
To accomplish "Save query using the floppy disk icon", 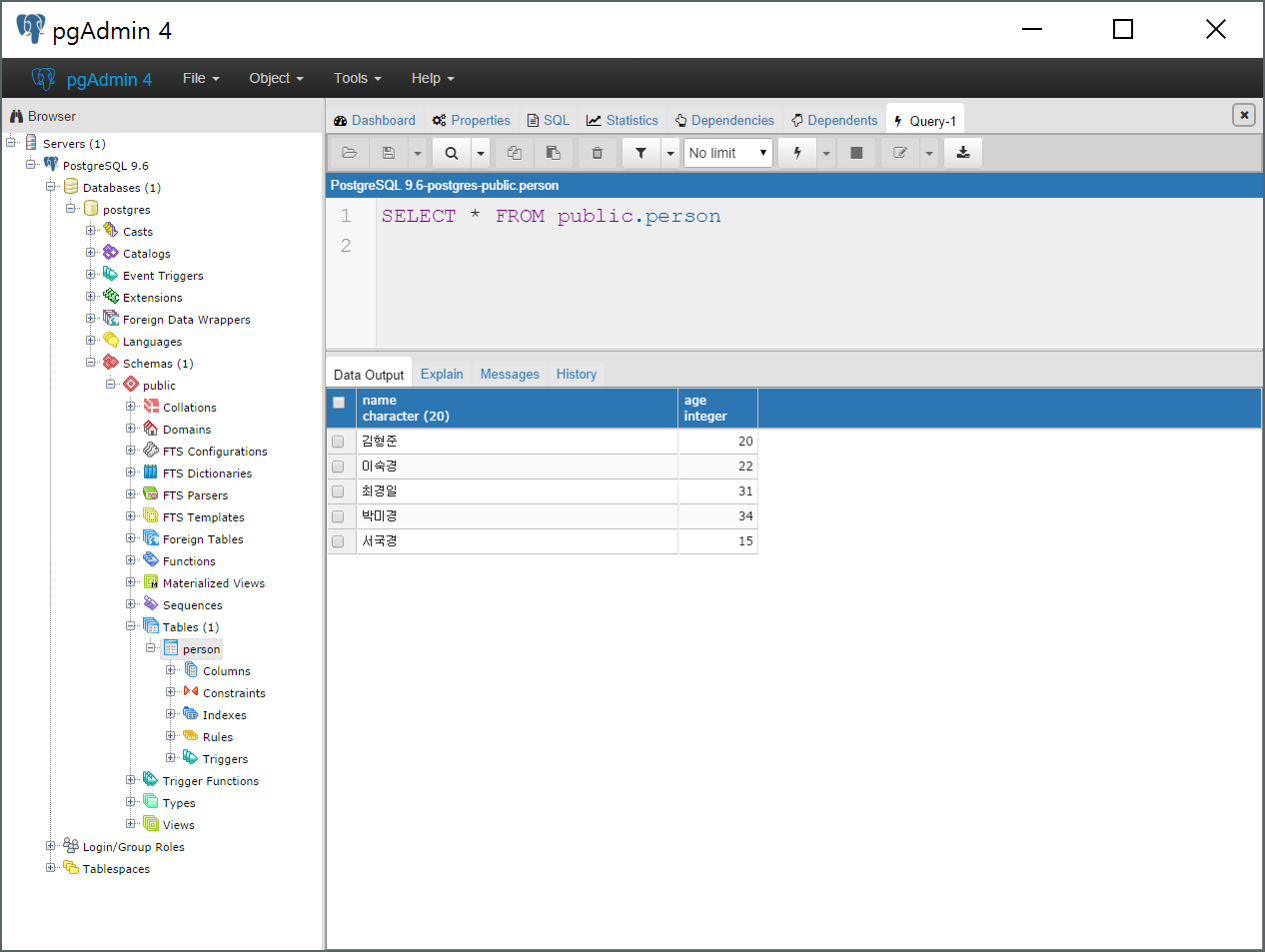I will point(389,153).
